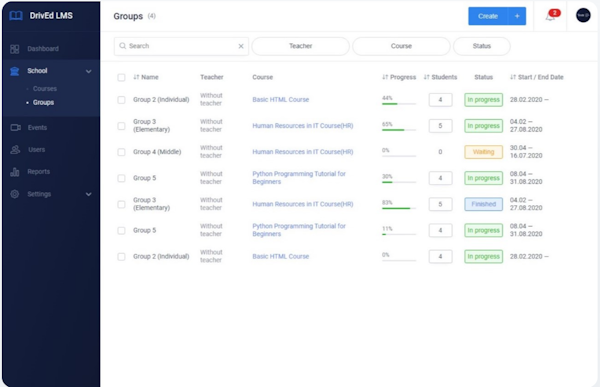Click the date 30.04 – 16.07.2020
600x387 pixels.
tap(526, 152)
